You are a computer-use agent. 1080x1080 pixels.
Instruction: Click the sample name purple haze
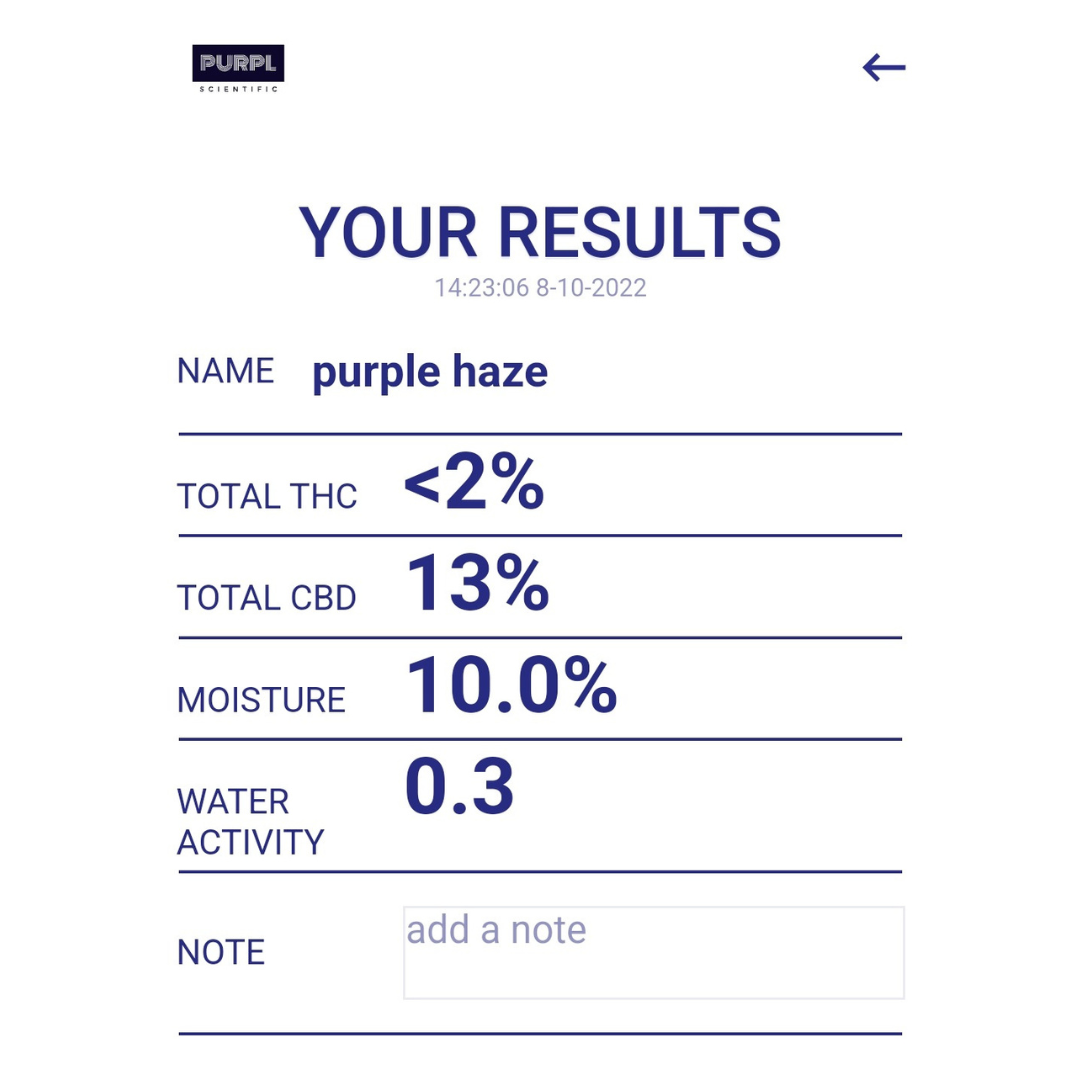tap(430, 371)
